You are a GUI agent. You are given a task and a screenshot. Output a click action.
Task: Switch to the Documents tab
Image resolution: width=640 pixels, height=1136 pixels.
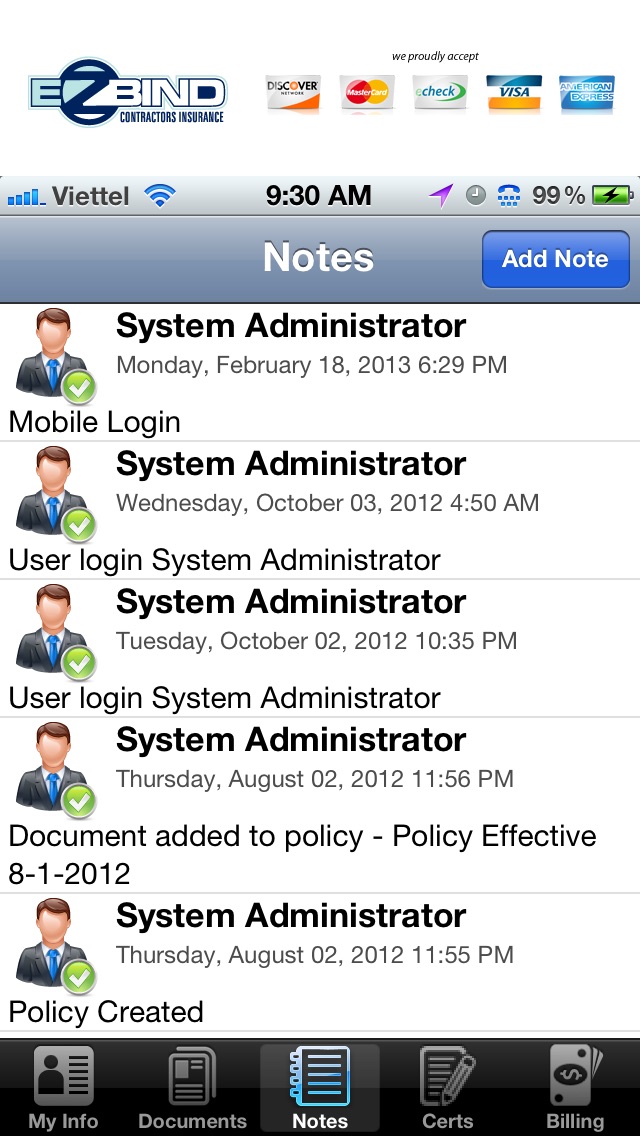point(192,1088)
